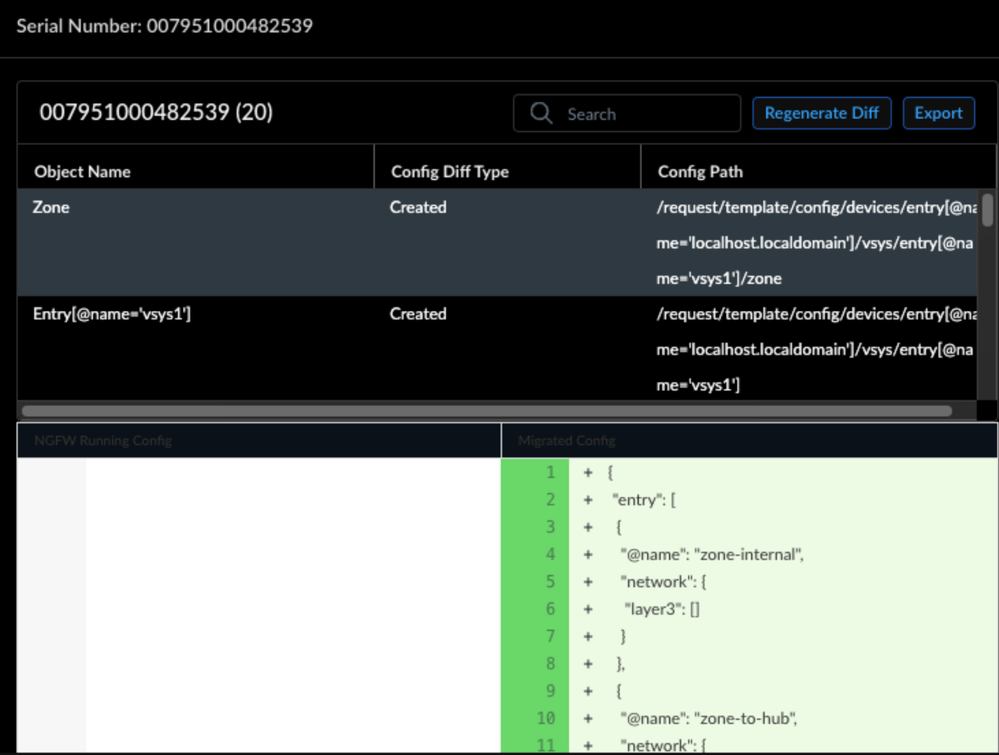Click the Migrated Config pane header
The width and height of the screenshot is (999, 755).
pyautogui.click(x=749, y=440)
